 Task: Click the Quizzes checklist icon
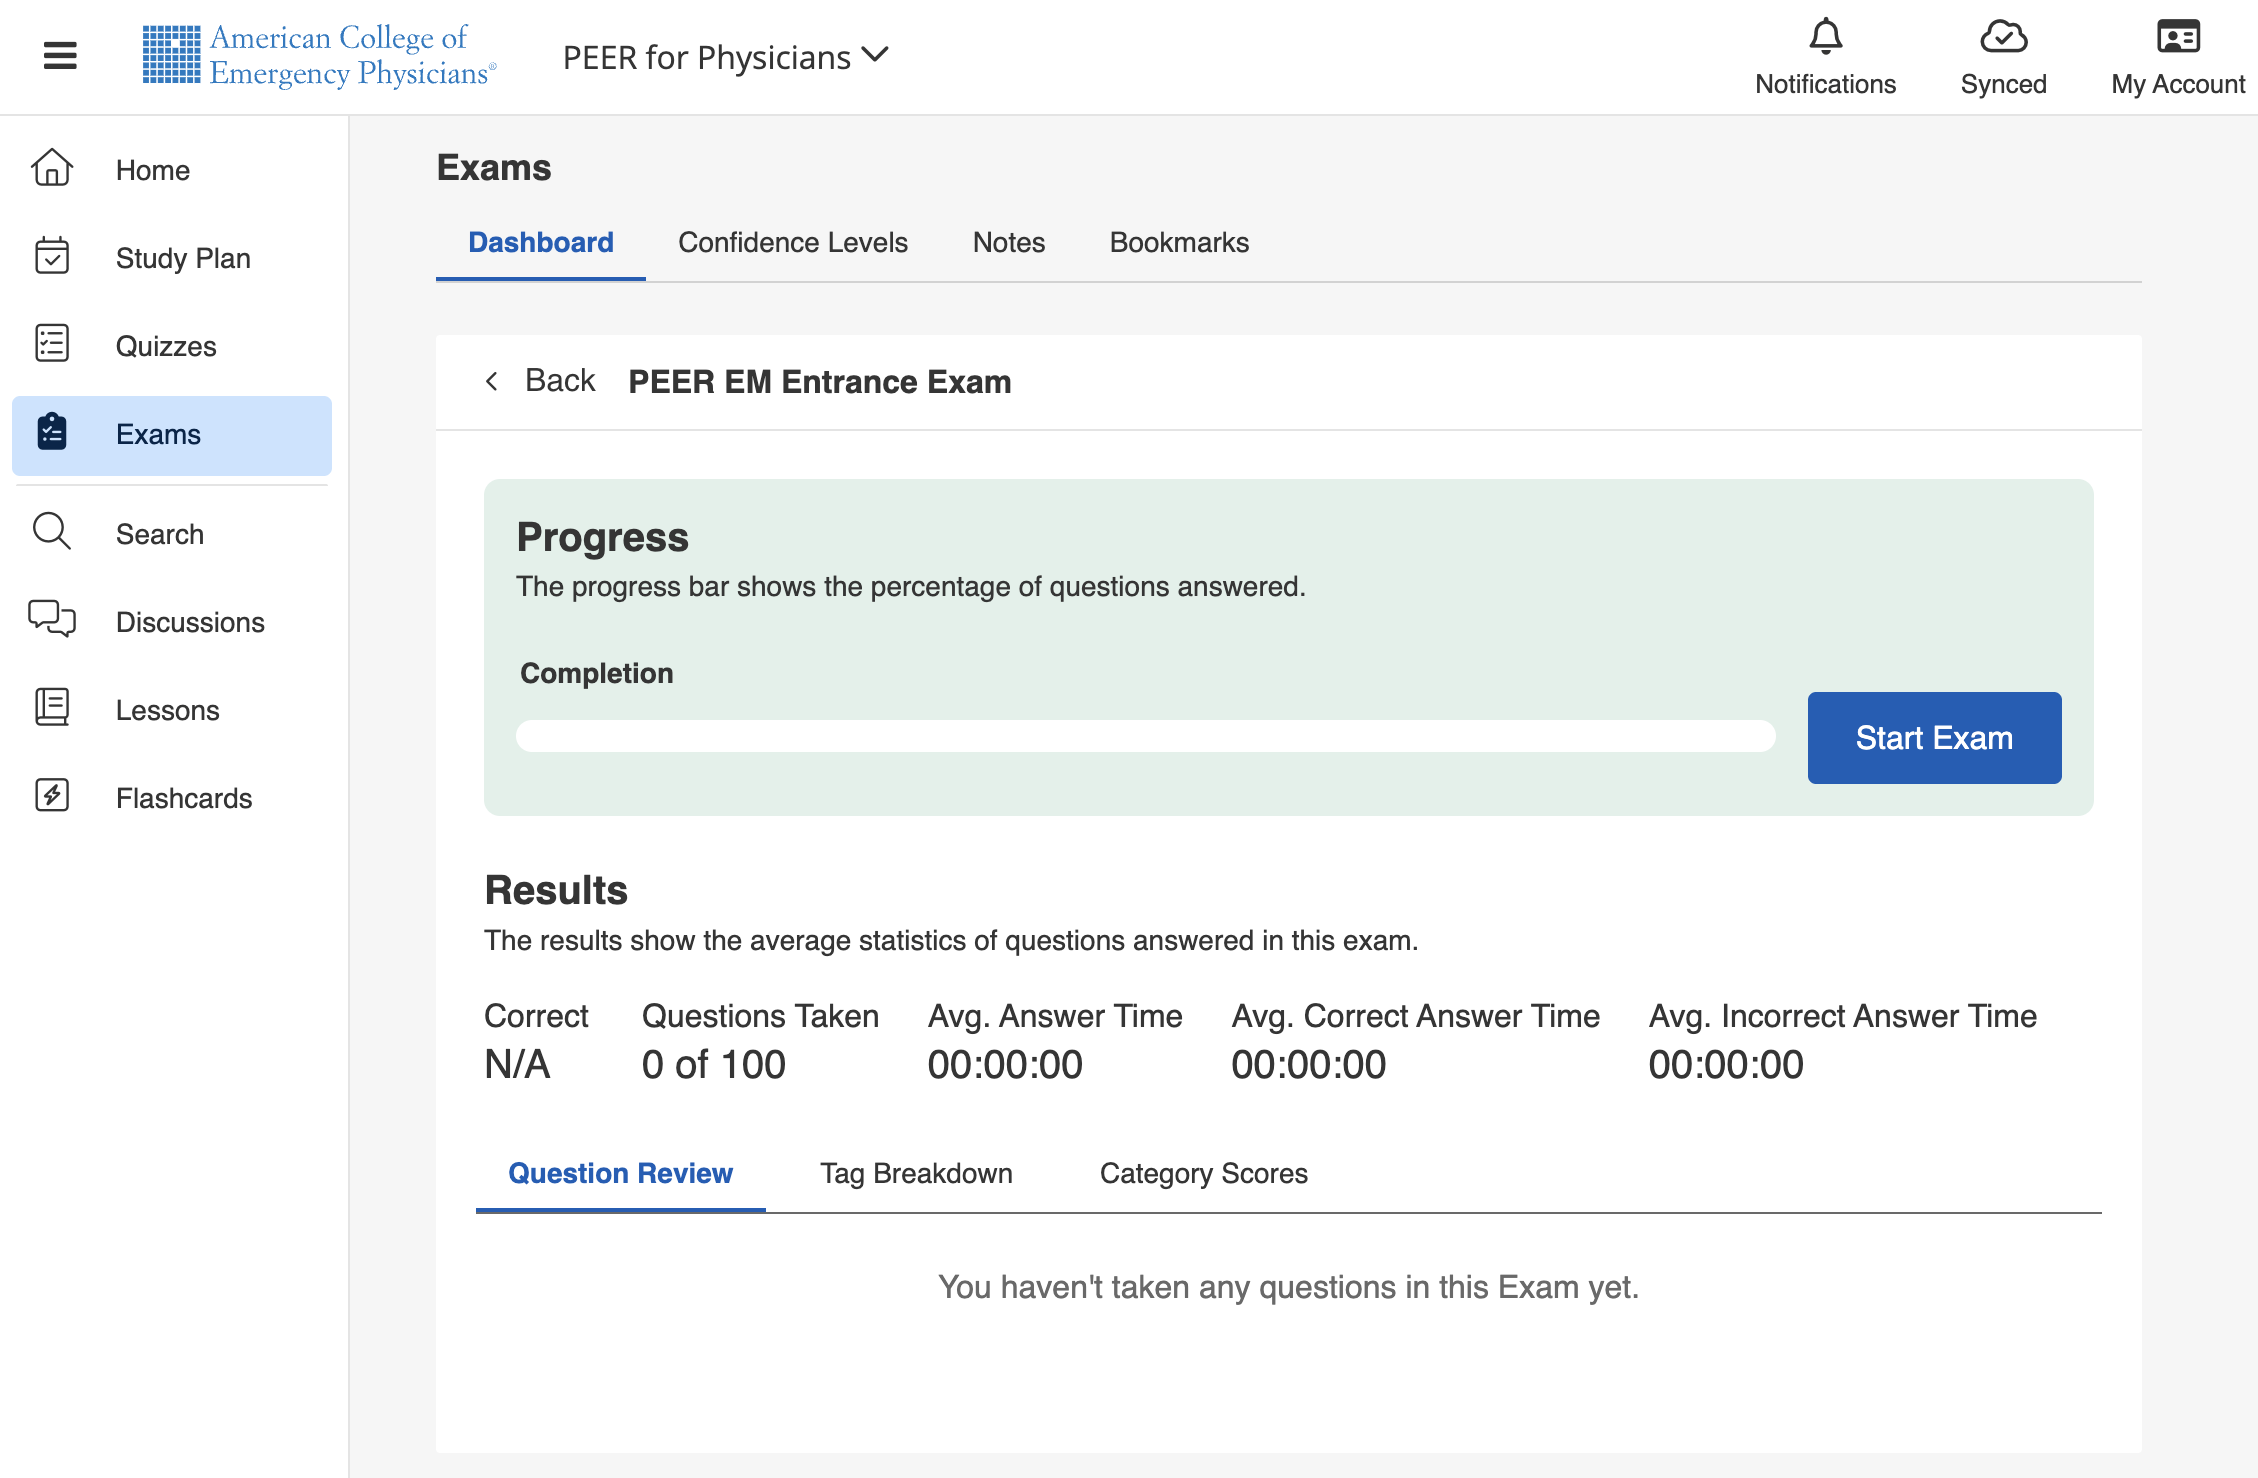click(52, 343)
